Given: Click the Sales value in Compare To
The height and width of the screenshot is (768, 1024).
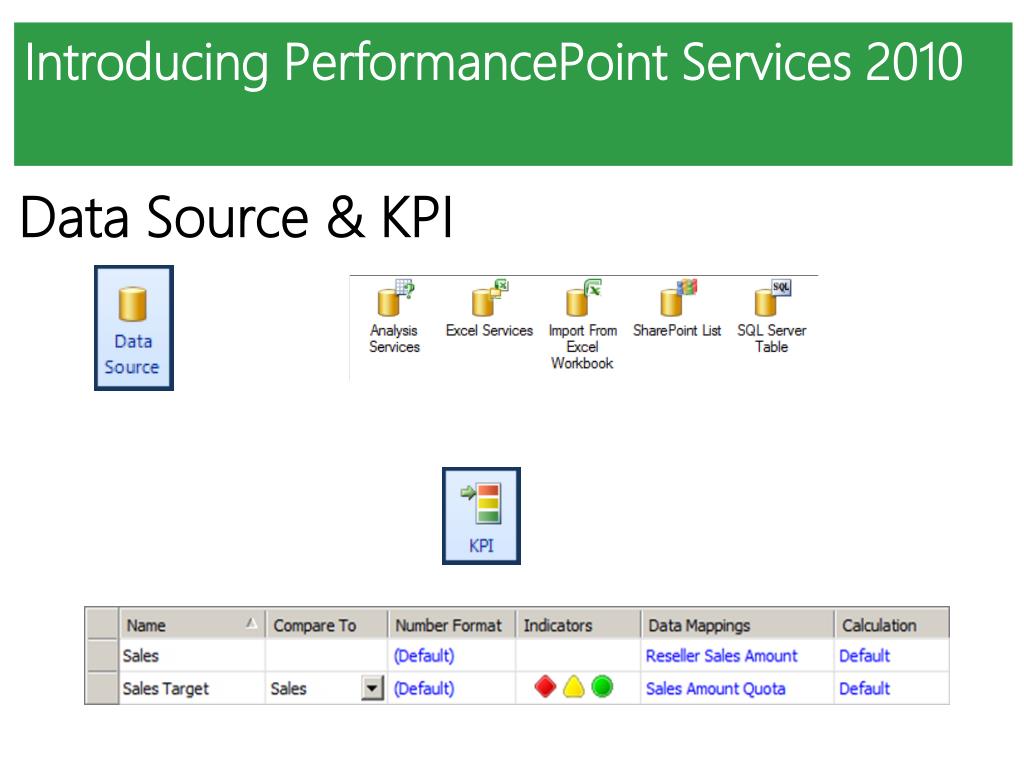Looking at the screenshot, I should pos(289,688).
